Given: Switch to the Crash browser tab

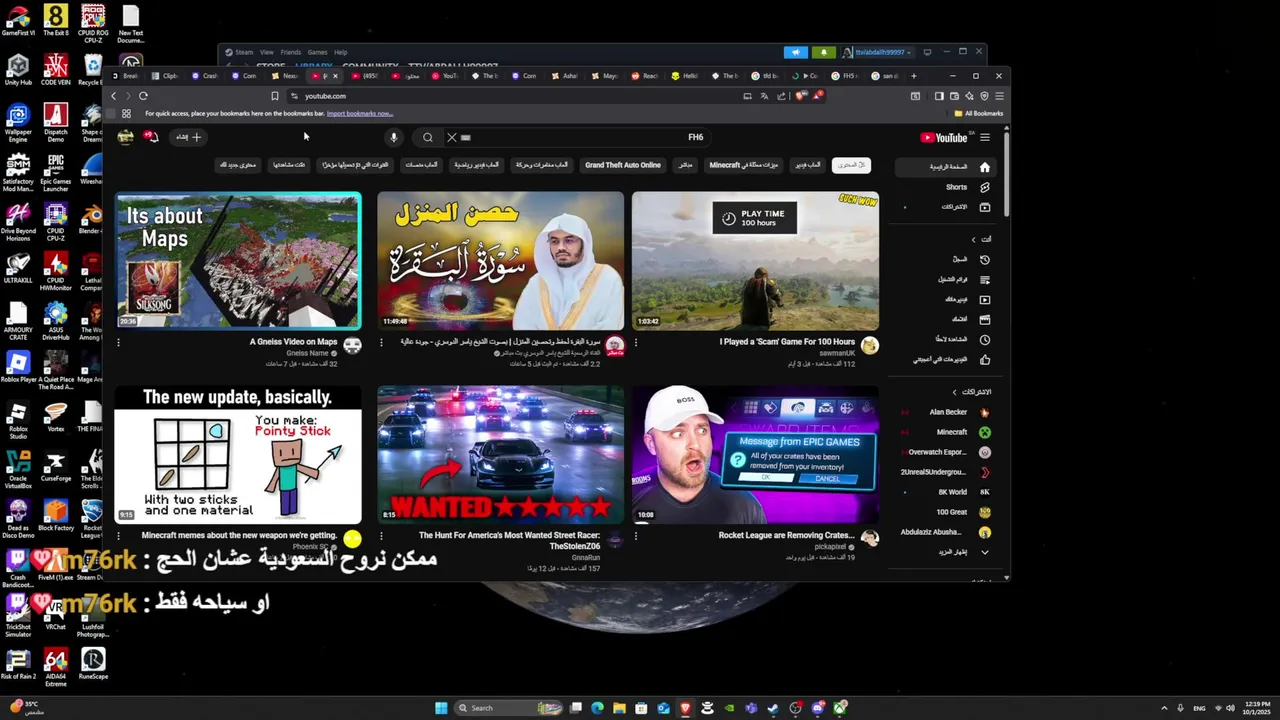Looking at the screenshot, I should (204, 76).
